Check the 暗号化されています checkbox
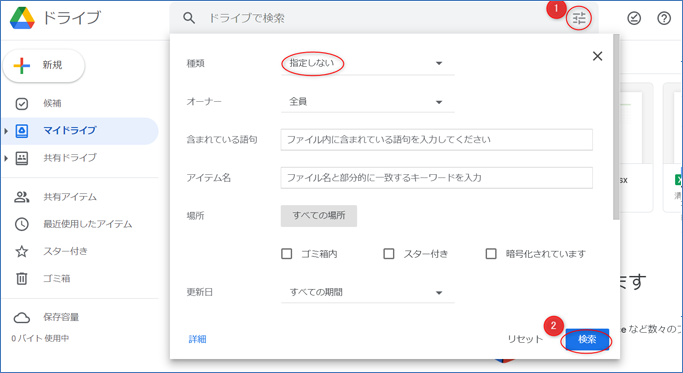The height and width of the screenshot is (373, 683). pyautogui.click(x=491, y=254)
